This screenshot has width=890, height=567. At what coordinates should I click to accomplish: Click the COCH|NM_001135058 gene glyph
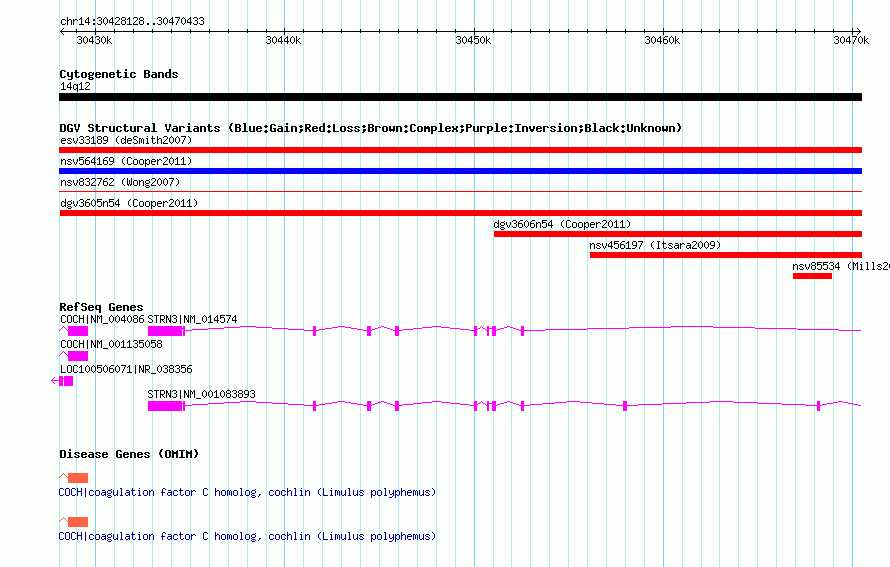(74, 356)
